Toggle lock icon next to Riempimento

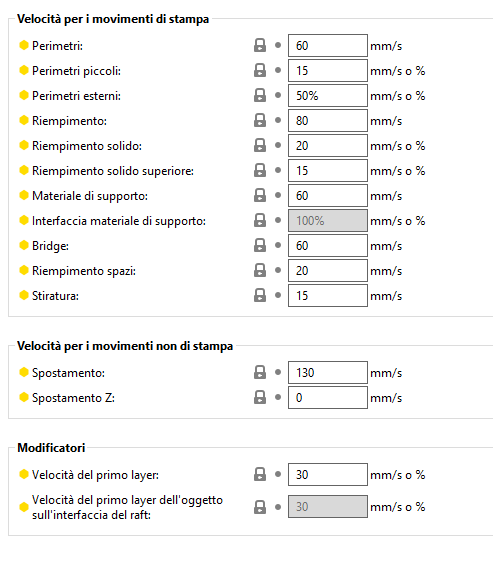[x=260, y=120]
